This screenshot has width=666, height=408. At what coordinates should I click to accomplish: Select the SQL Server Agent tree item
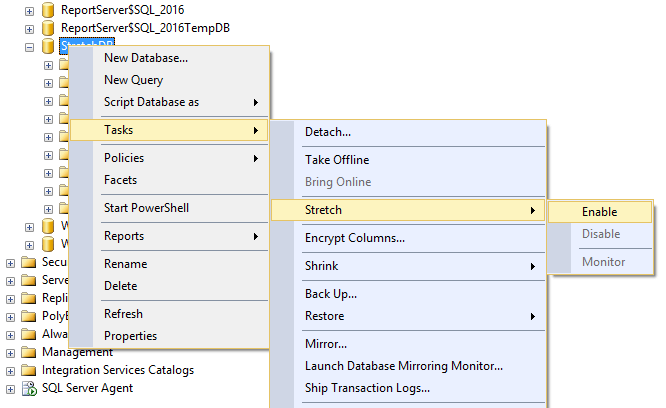click(x=87, y=388)
